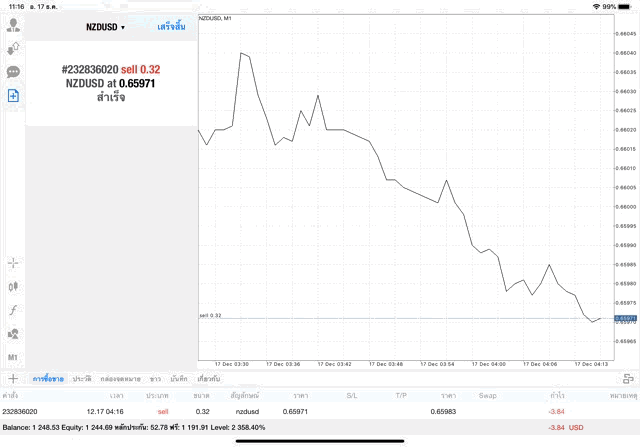This screenshot has width=640, height=447.
Task: Open the Quotes up/down arrows icon
Action: pos(14,48)
